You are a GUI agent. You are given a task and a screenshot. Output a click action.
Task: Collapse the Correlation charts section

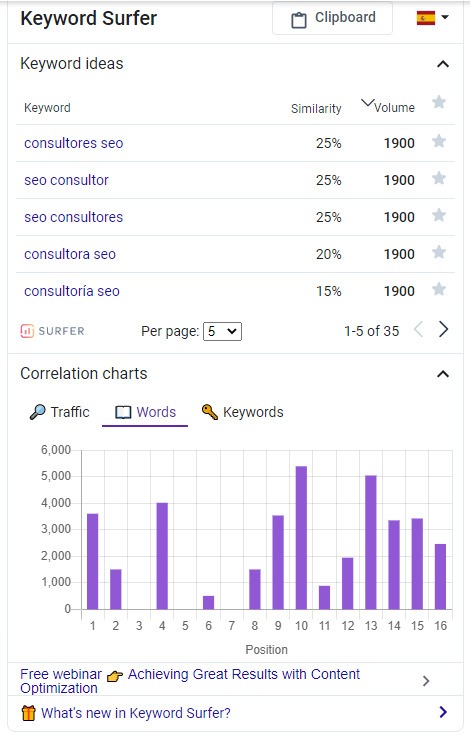[443, 374]
